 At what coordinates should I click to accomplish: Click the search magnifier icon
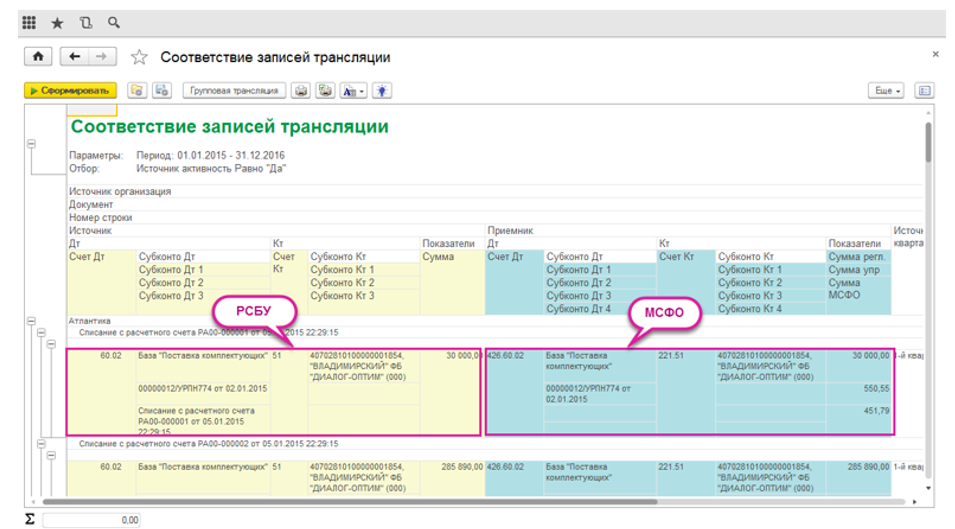coord(113,22)
